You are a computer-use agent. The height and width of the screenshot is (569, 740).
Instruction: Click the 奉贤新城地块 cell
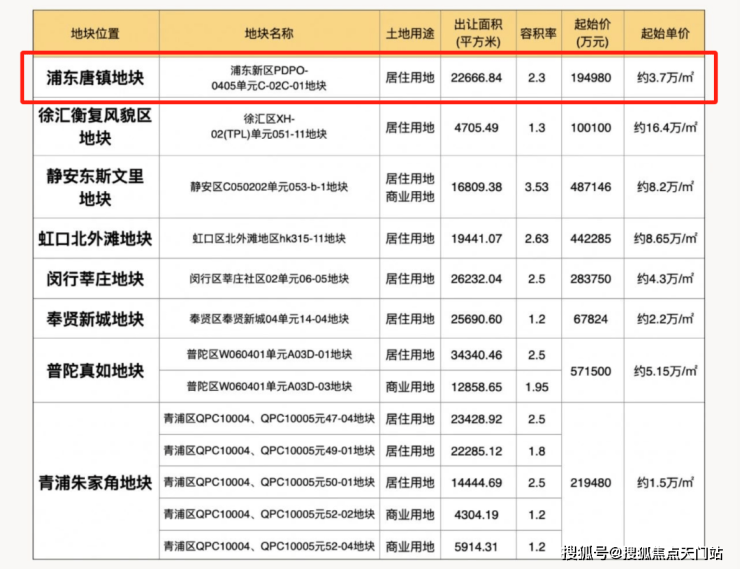95,319
